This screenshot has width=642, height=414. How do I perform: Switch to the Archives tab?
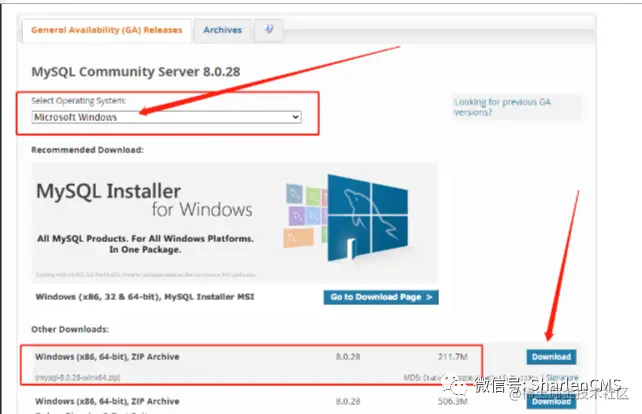[223, 30]
